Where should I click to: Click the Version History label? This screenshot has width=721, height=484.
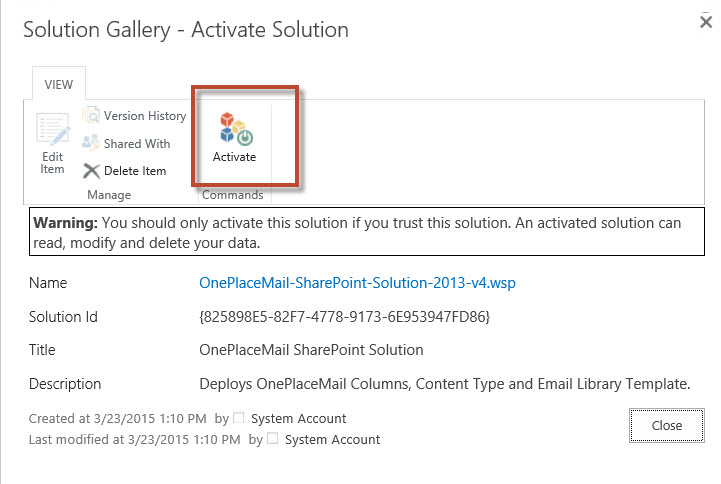click(145, 116)
